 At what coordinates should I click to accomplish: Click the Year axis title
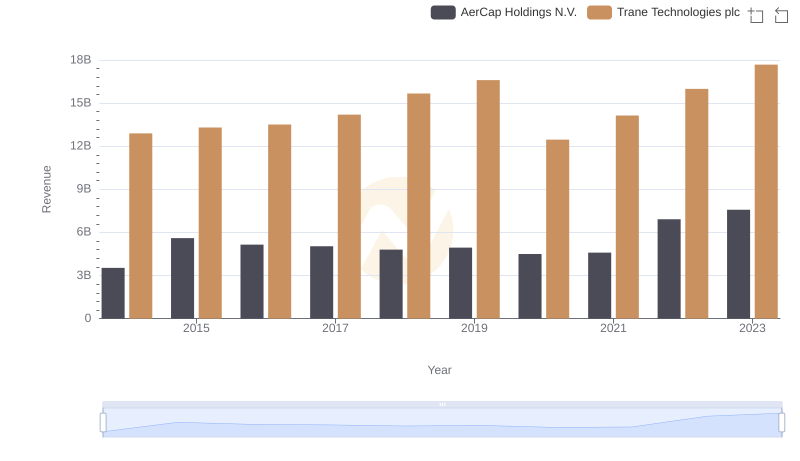click(439, 370)
